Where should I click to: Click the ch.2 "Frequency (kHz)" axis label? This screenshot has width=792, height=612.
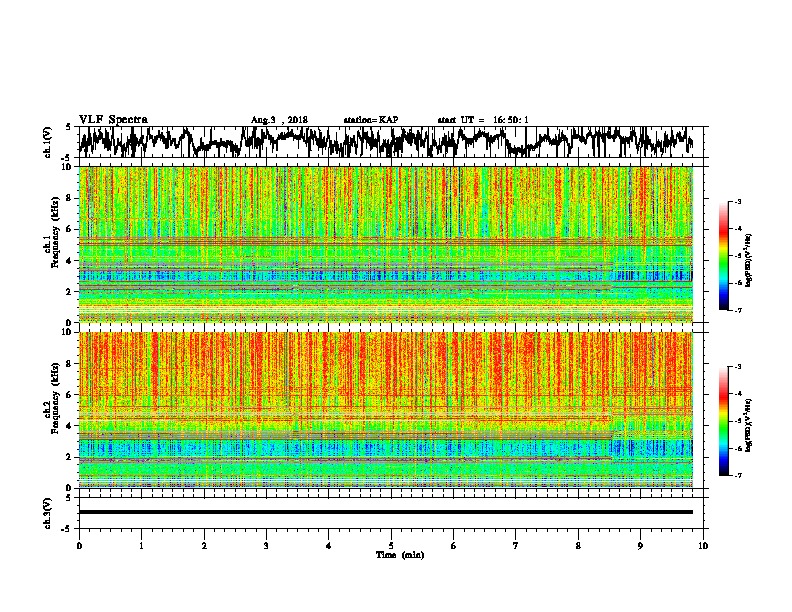[55, 398]
